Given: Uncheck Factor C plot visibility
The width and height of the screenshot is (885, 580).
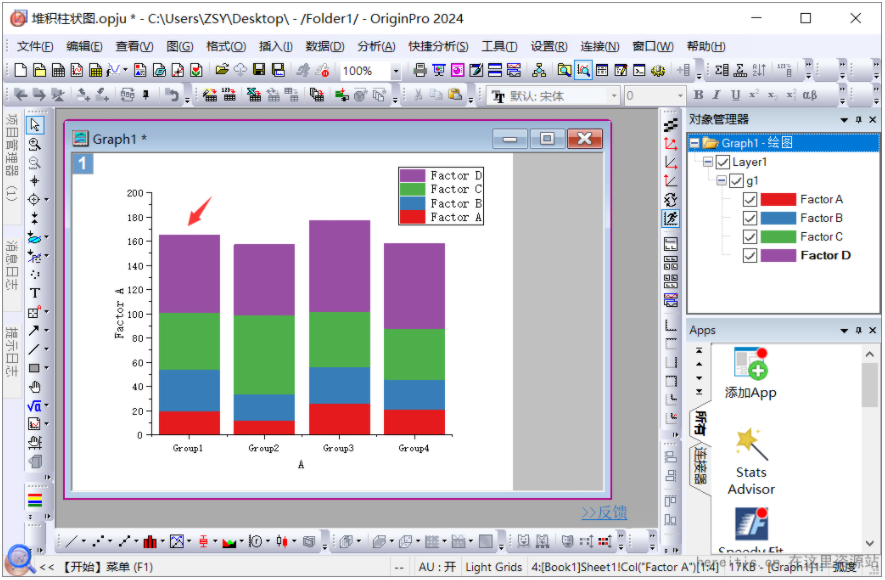Looking at the screenshot, I should (750, 237).
